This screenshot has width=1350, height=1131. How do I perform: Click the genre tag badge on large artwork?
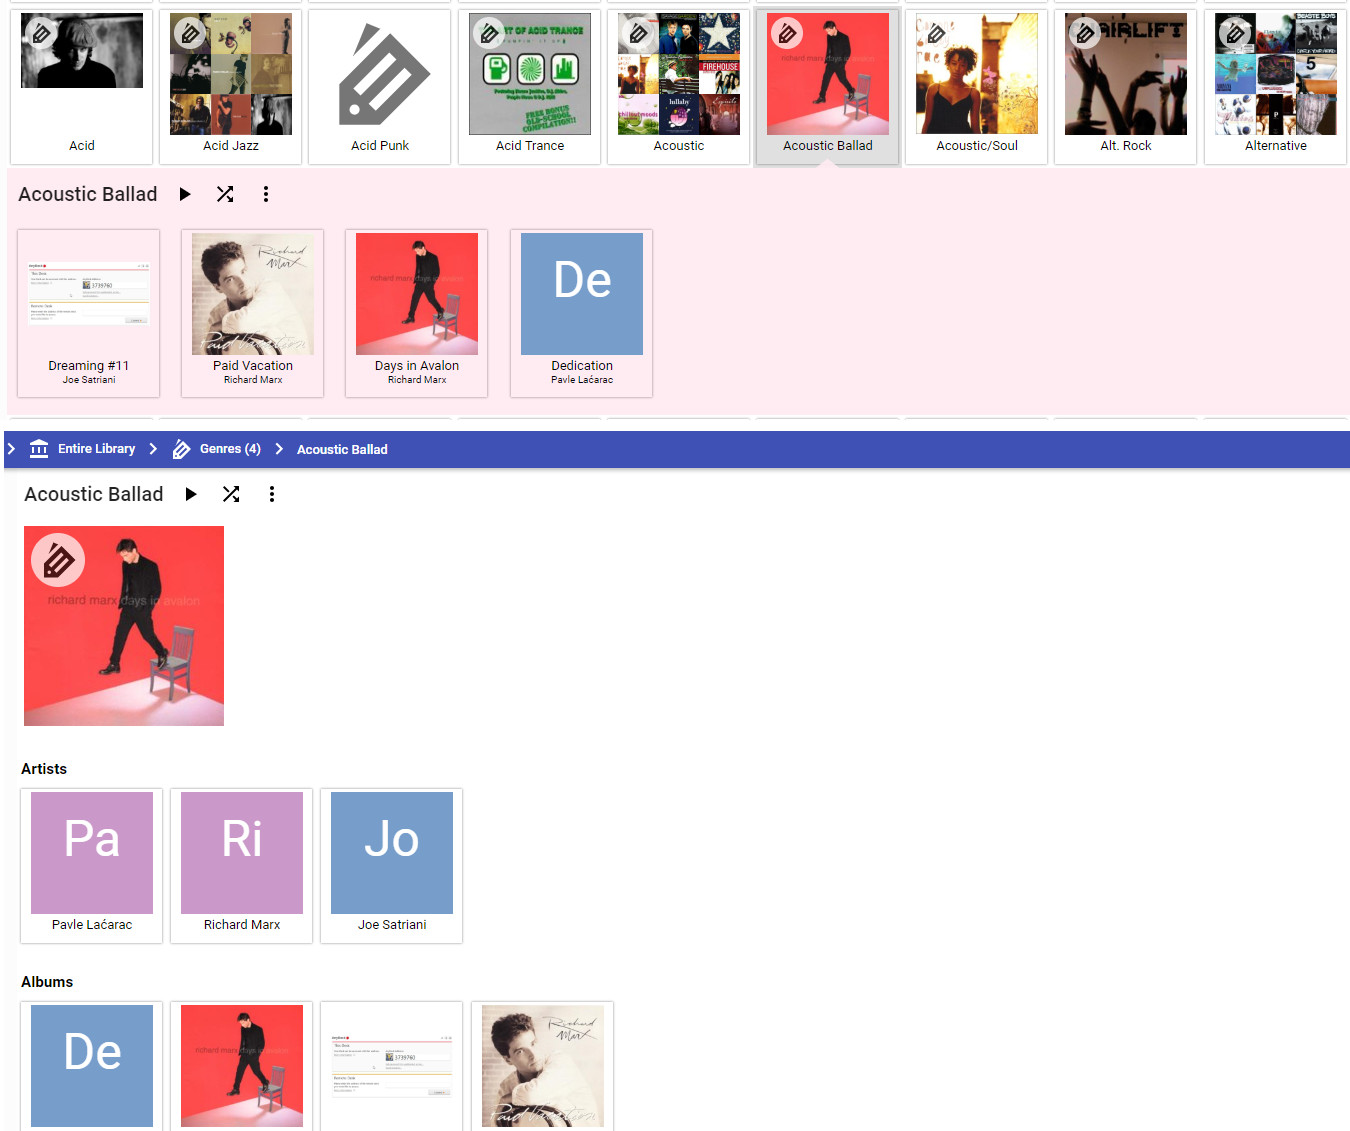click(x=58, y=560)
